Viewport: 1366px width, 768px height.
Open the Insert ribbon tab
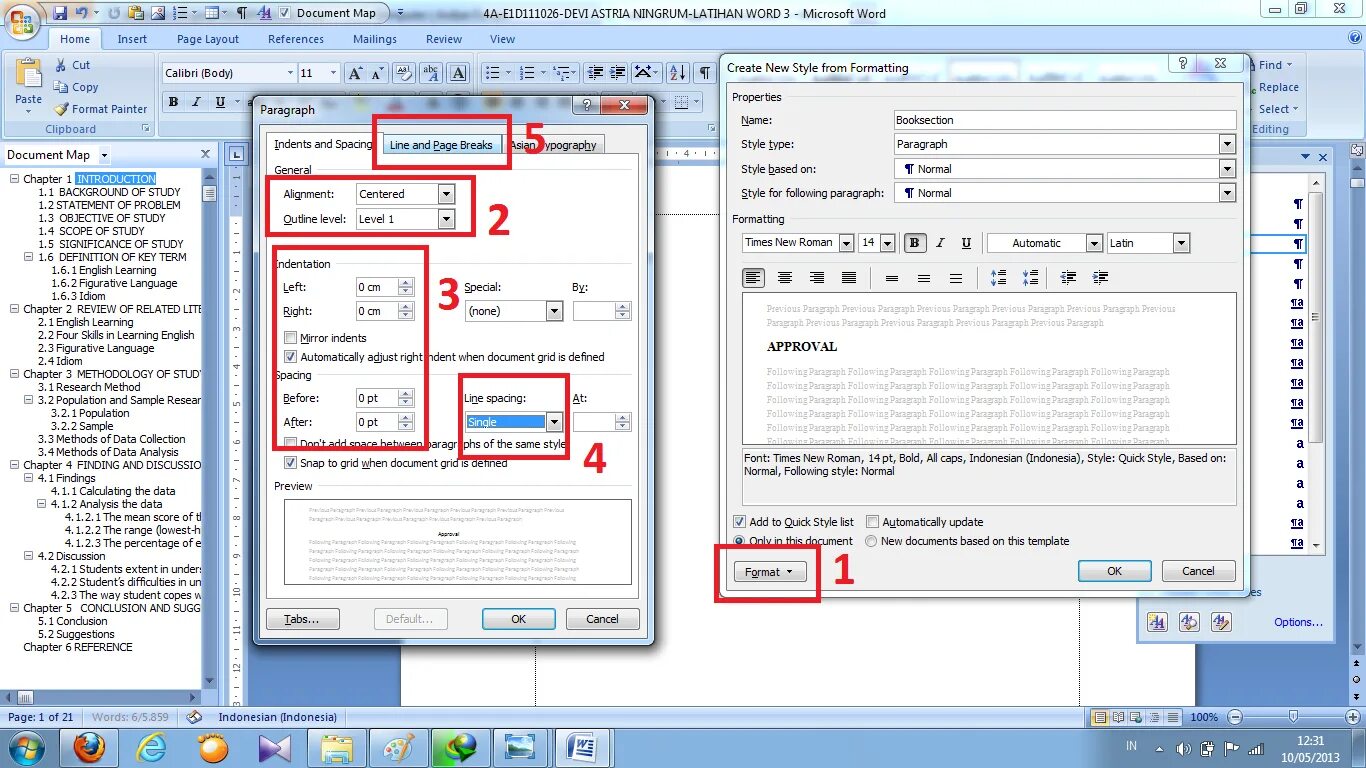click(x=132, y=39)
